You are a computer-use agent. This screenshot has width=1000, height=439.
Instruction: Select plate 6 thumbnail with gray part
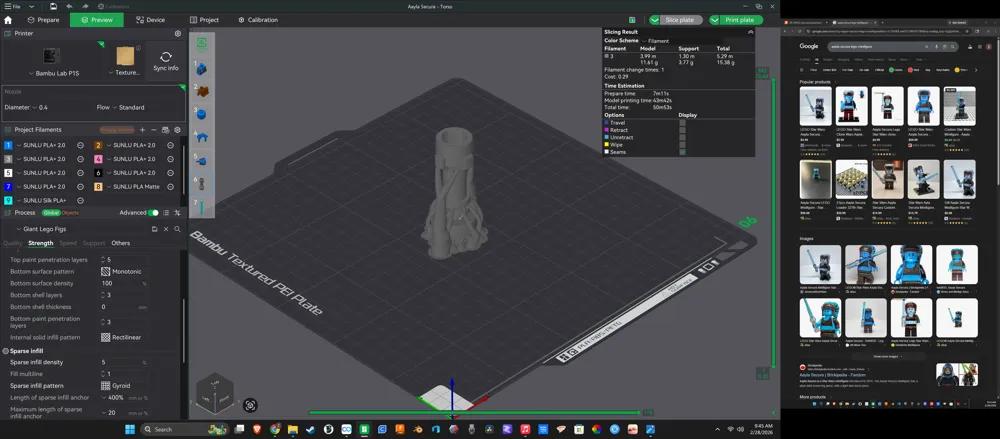pyautogui.click(x=202, y=184)
